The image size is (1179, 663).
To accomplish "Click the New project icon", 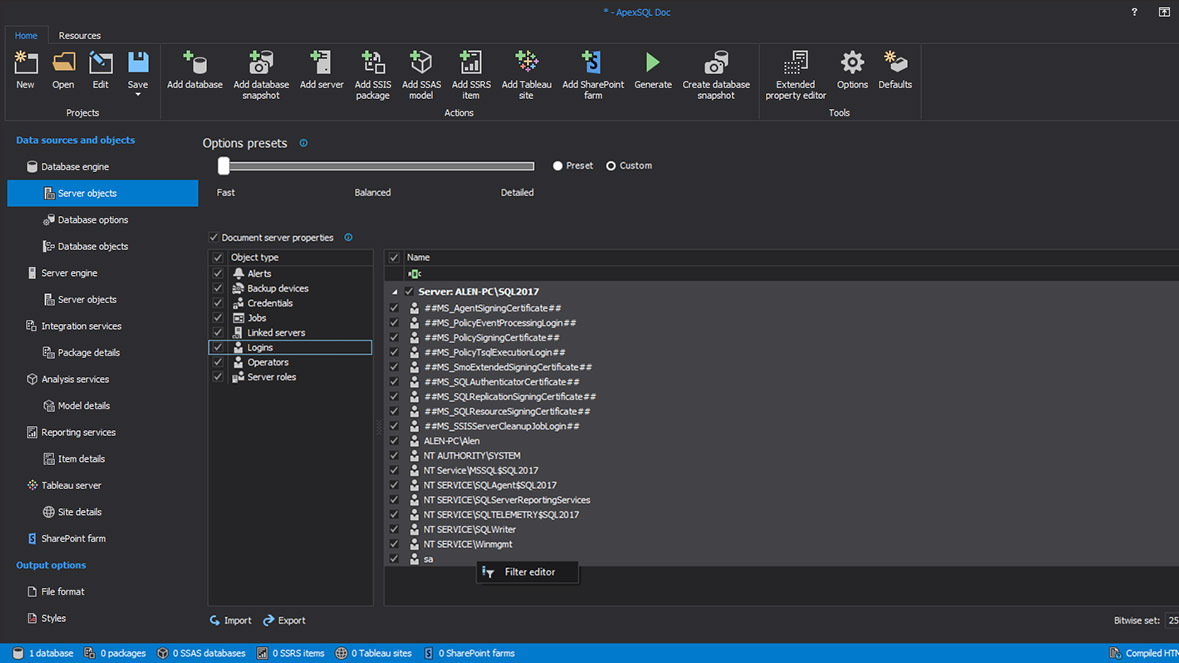I will click(26, 62).
